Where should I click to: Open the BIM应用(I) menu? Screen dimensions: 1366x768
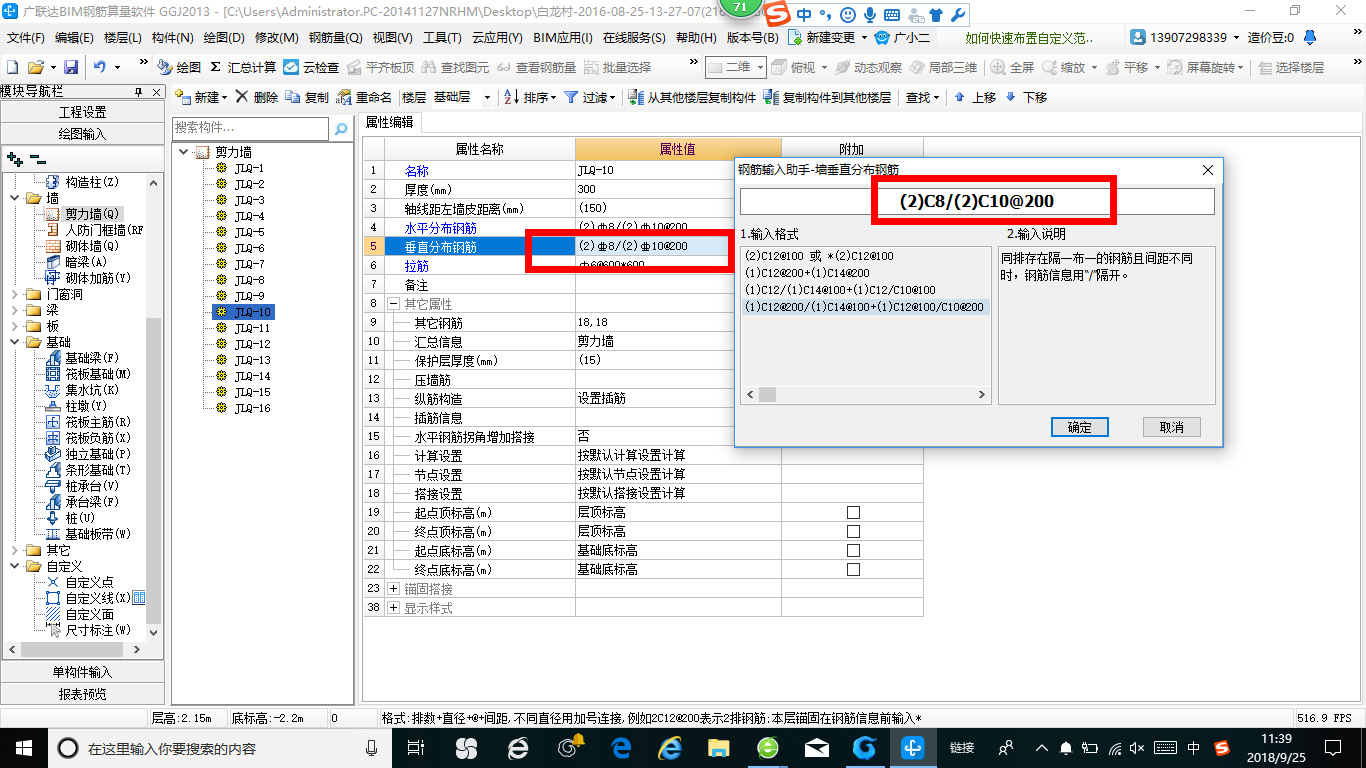click(563, 38)
